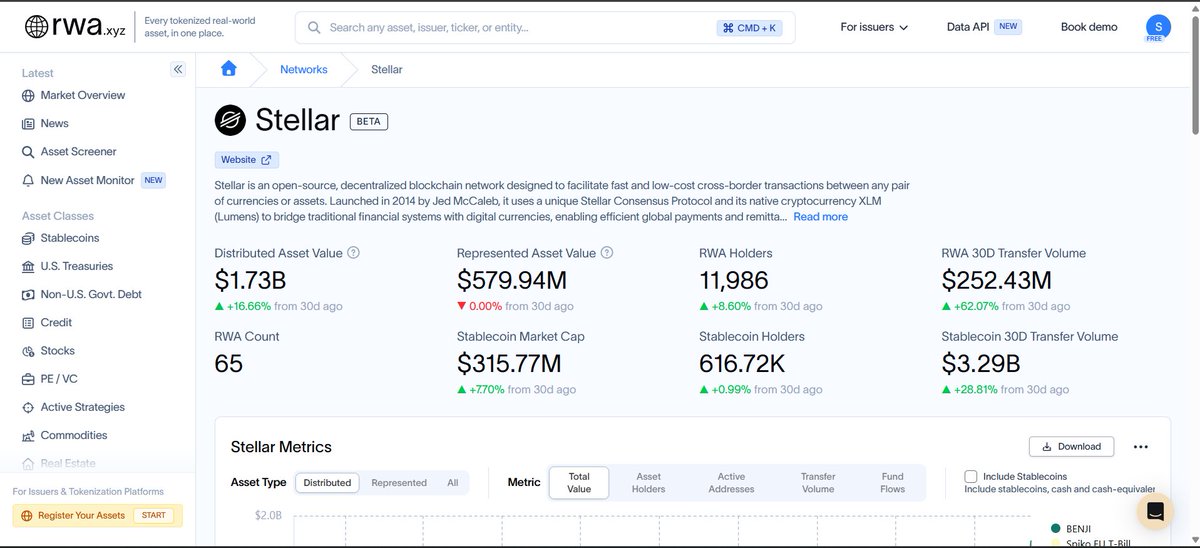Click the New Asset Monitor bell icon
Image resolution: width=1200 pixels, height=548 pixels.
pos(28,181)
